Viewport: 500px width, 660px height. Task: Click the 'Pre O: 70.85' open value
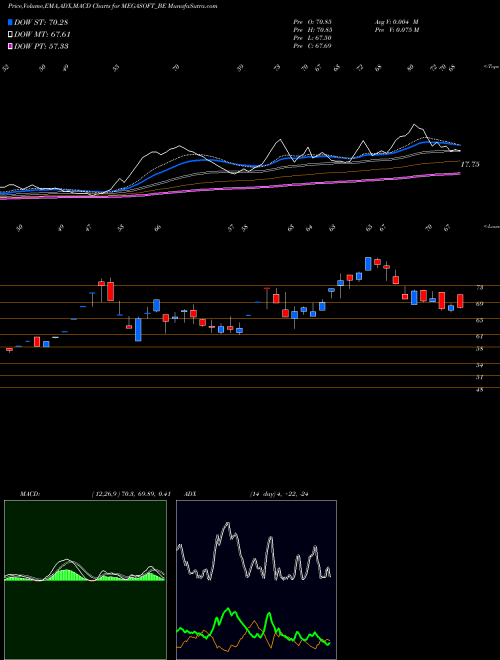pyautogui.click(x=313, y=22)
